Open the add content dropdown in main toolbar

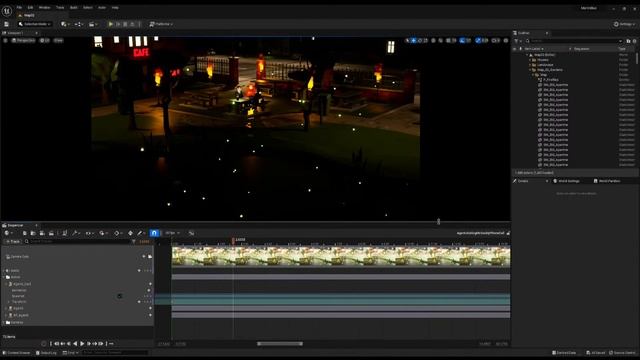coord(65,24)
